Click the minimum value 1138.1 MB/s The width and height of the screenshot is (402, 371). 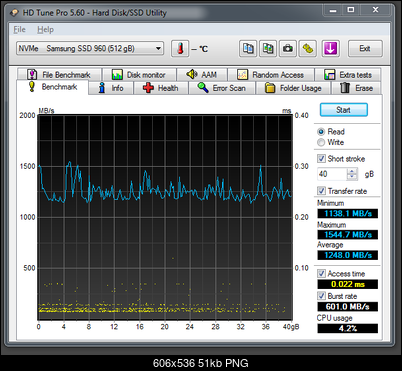coord(348,214)
